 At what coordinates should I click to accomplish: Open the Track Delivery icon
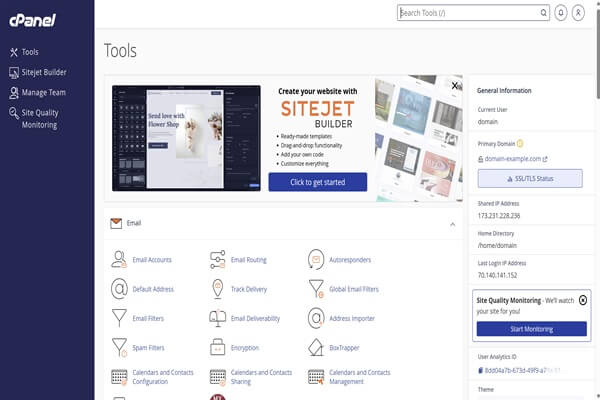217,289
